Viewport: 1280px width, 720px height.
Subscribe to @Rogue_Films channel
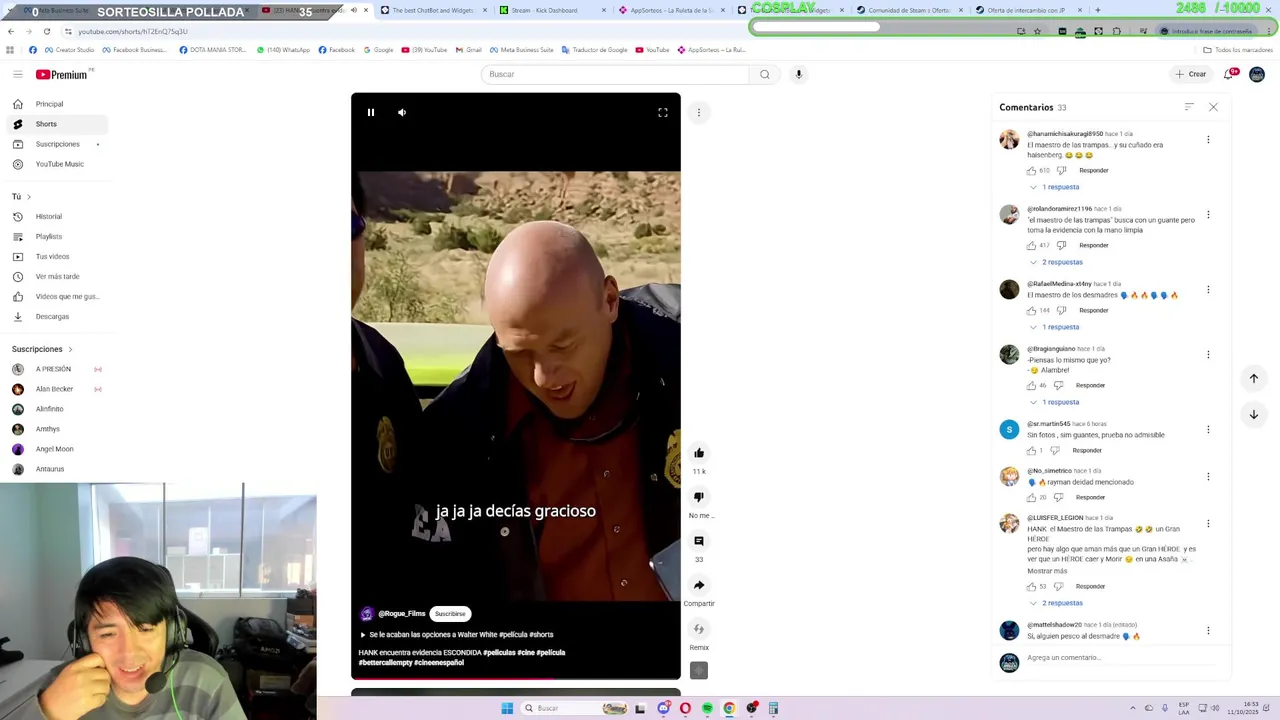(450, 614)
